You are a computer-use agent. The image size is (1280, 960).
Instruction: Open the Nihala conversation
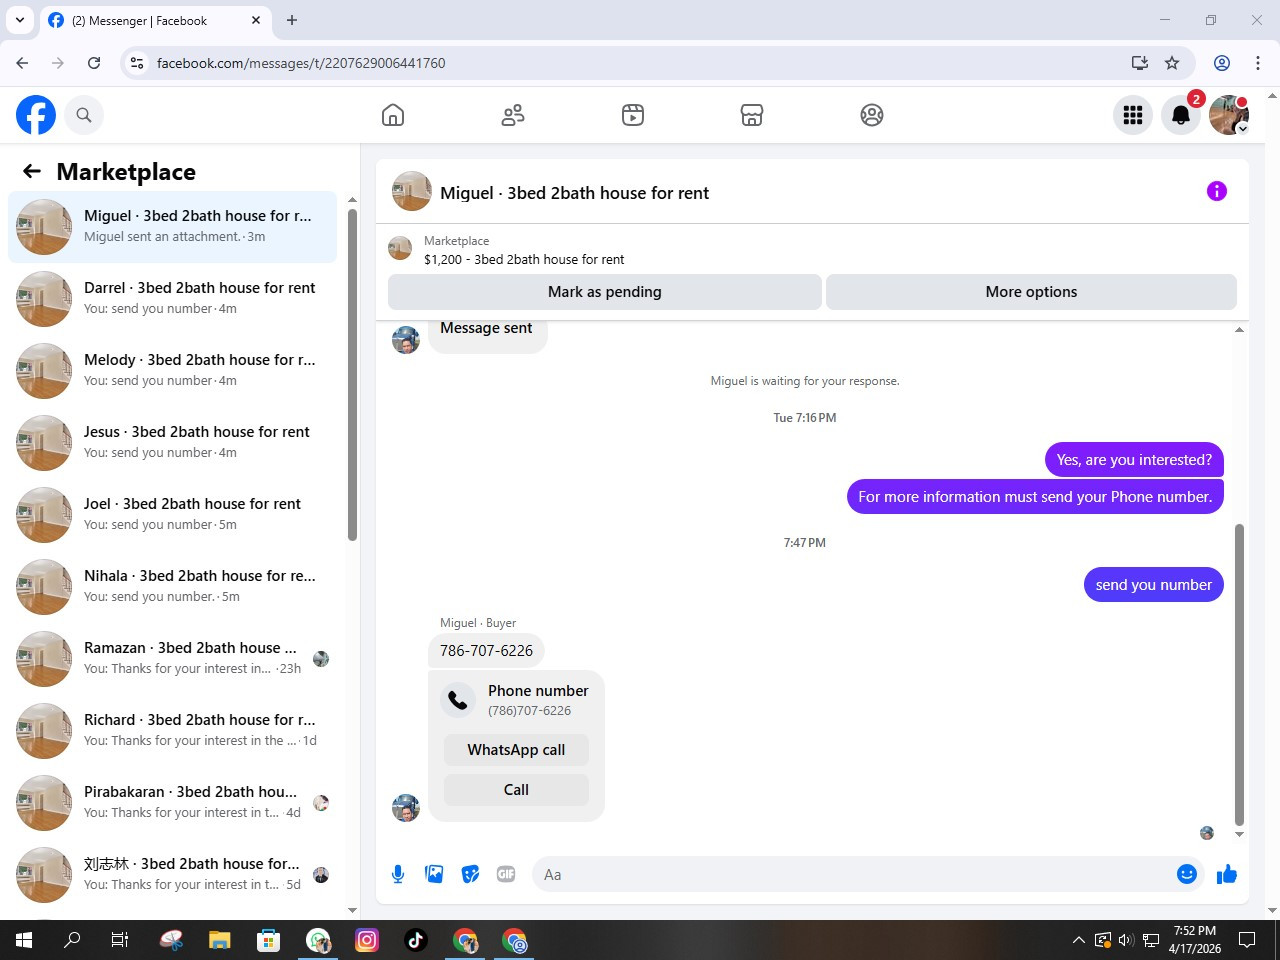[x=172, y=587]
